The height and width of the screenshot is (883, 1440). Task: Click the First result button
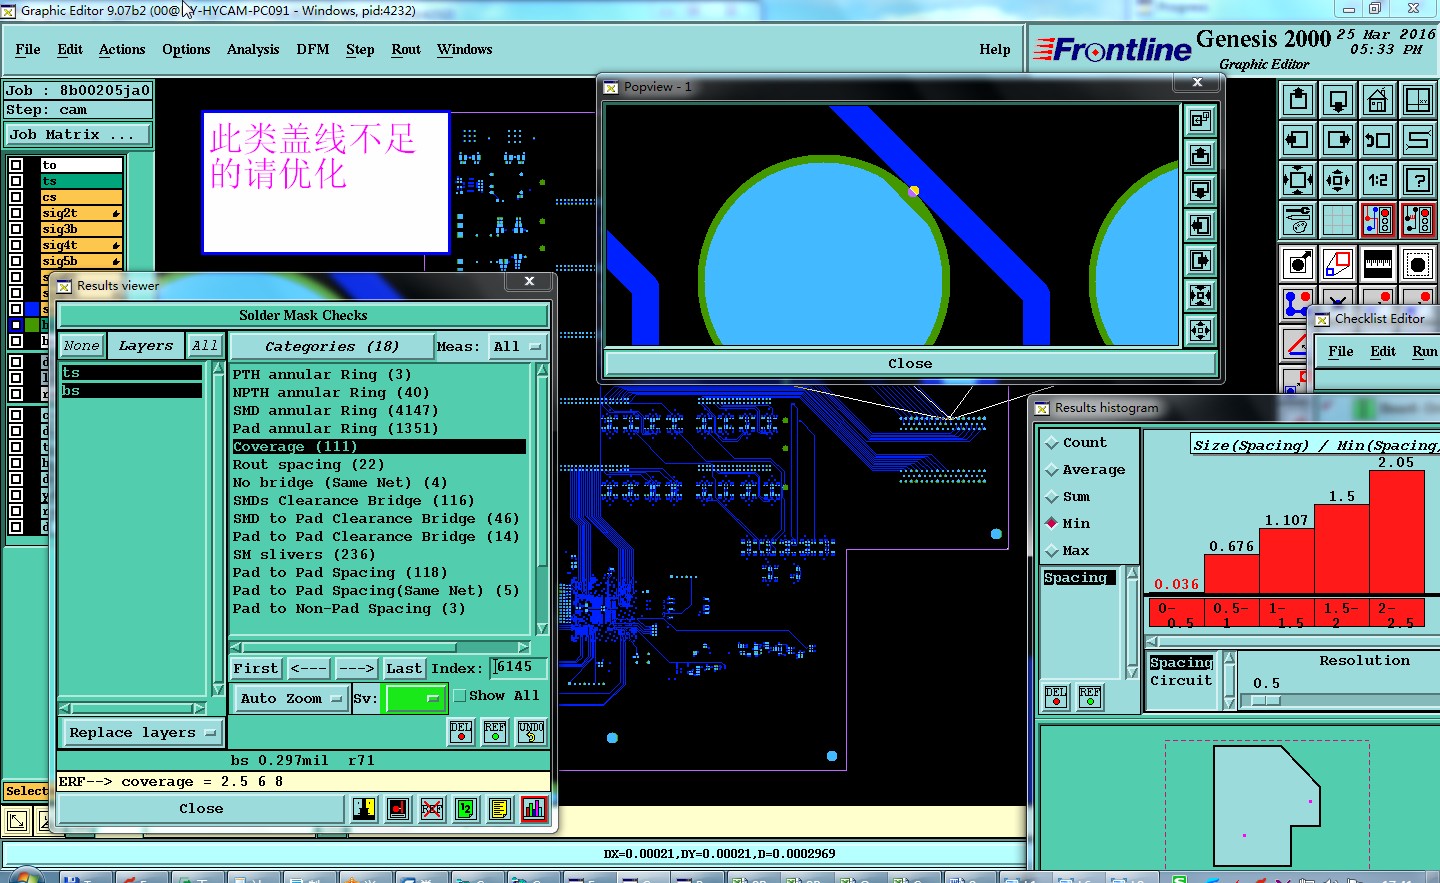coord(256,668)
